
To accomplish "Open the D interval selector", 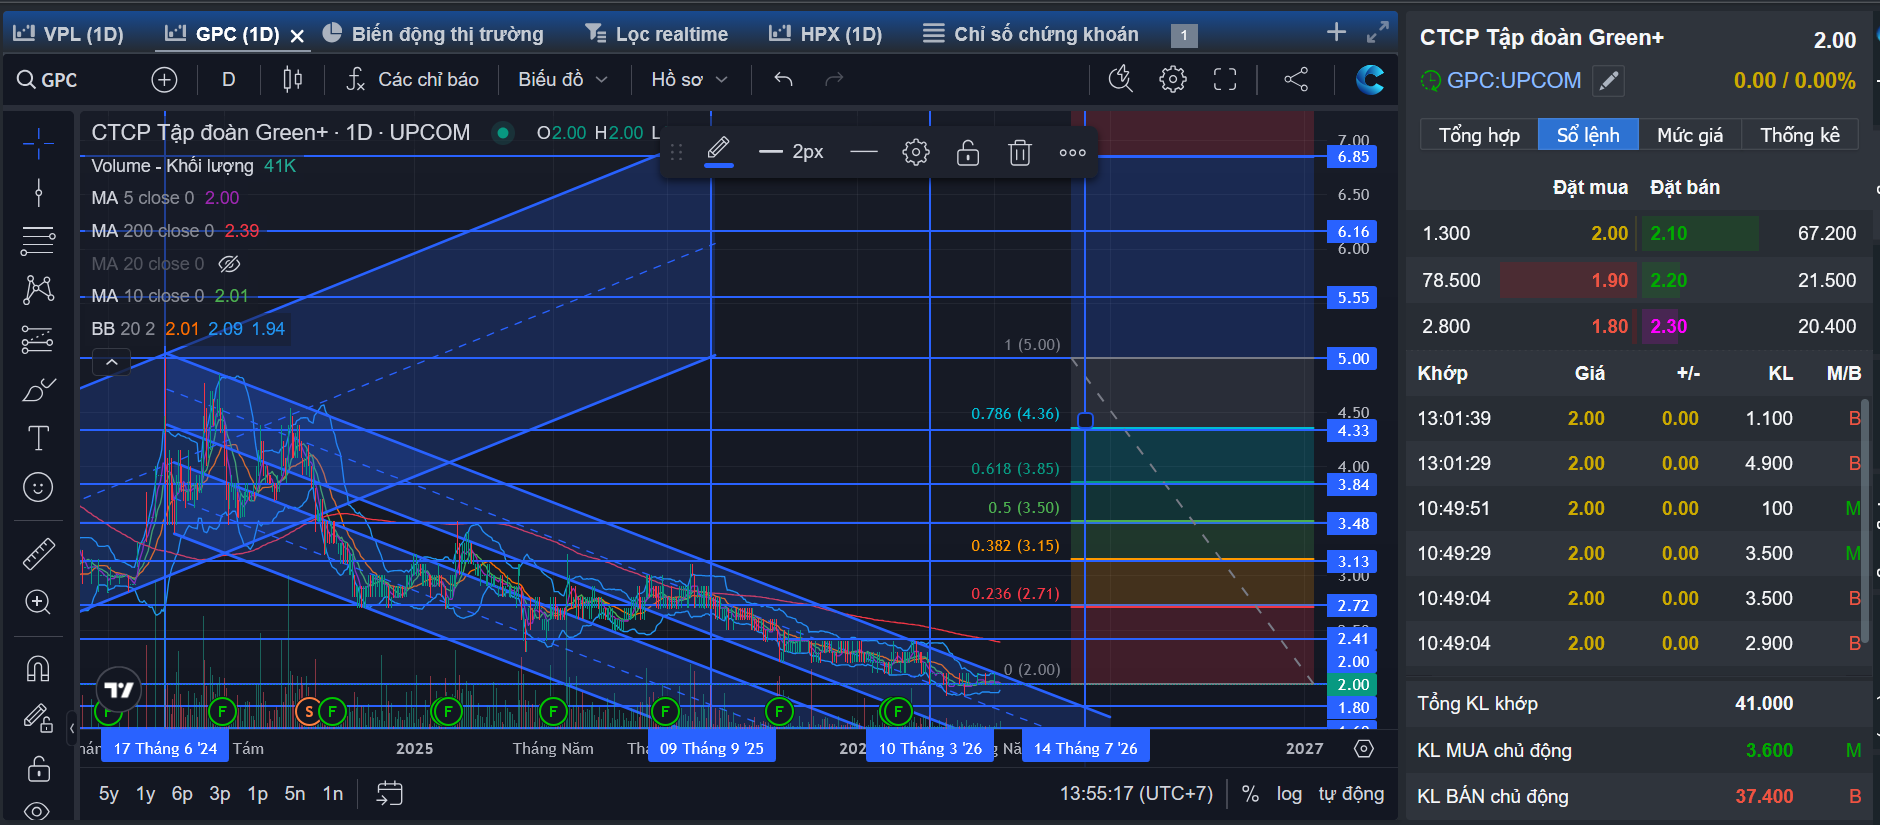I will 229,80.
